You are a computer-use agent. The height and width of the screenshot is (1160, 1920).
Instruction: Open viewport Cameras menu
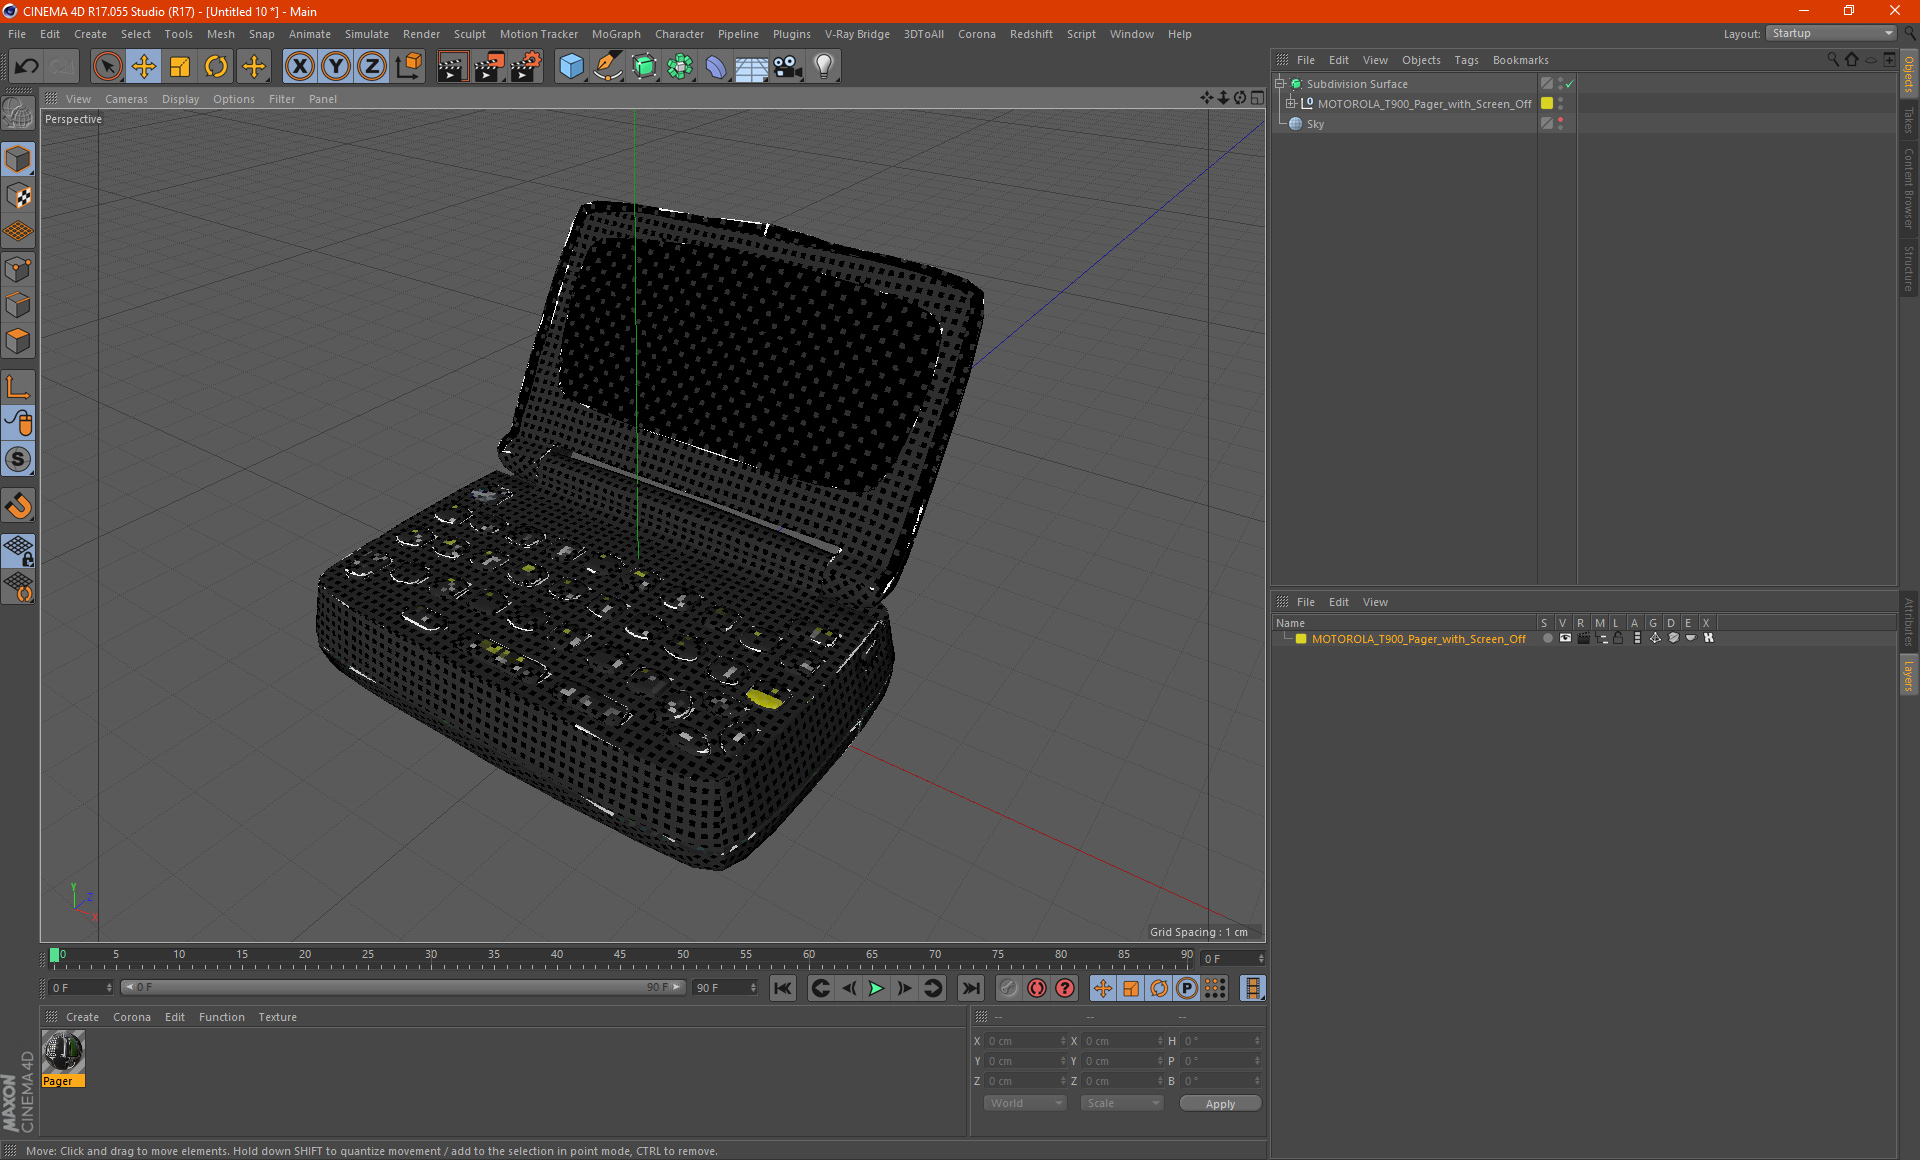coord(126,99)
